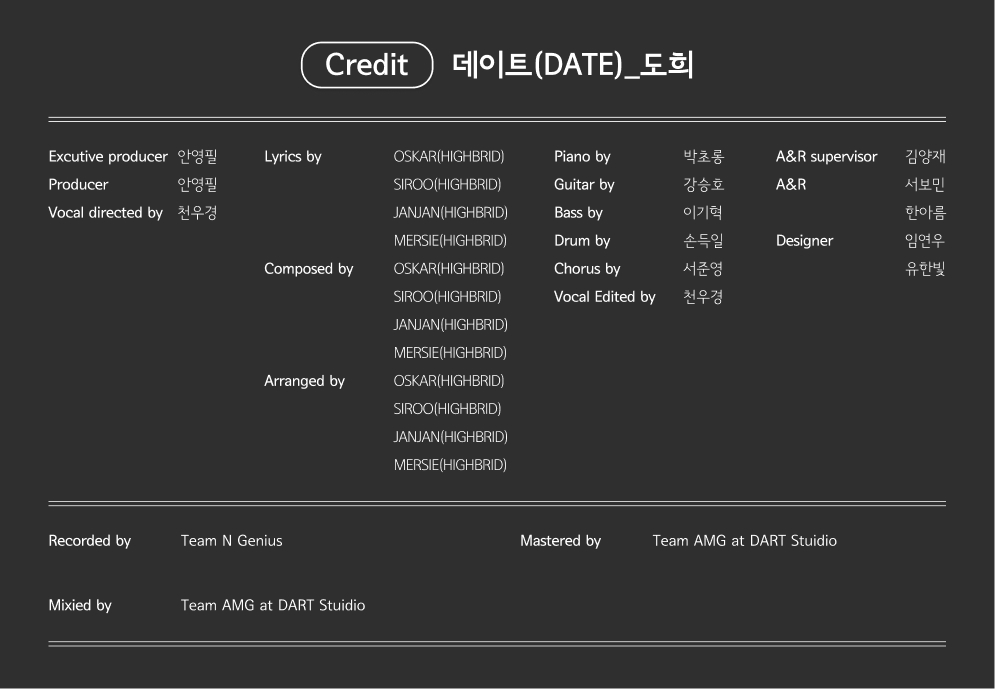Screen dimensions: 995x690
Task: Click guitarist name 강승호
Action: pos(703,185)
